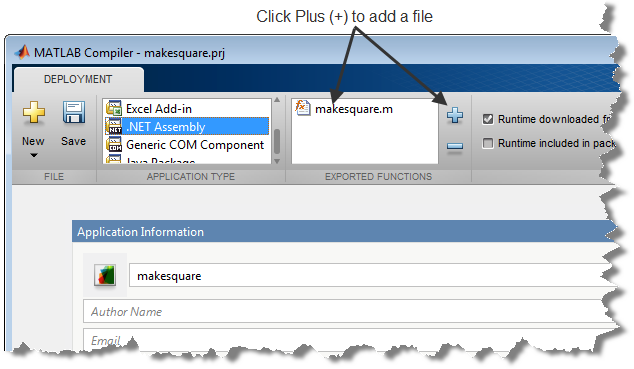Click the Save floppy disk icon
Image resolution: width=634 pixels, height=369 pixels.
pyautogui.click(x=74, y=112)
